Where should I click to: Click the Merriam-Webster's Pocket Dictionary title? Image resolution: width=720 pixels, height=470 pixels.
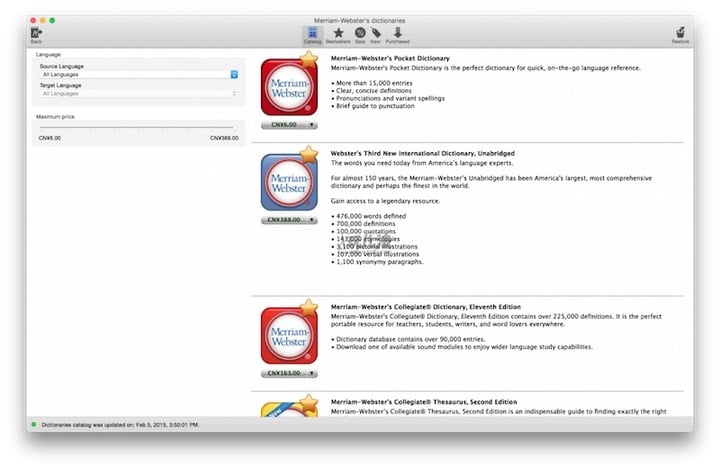pos(390,58)
